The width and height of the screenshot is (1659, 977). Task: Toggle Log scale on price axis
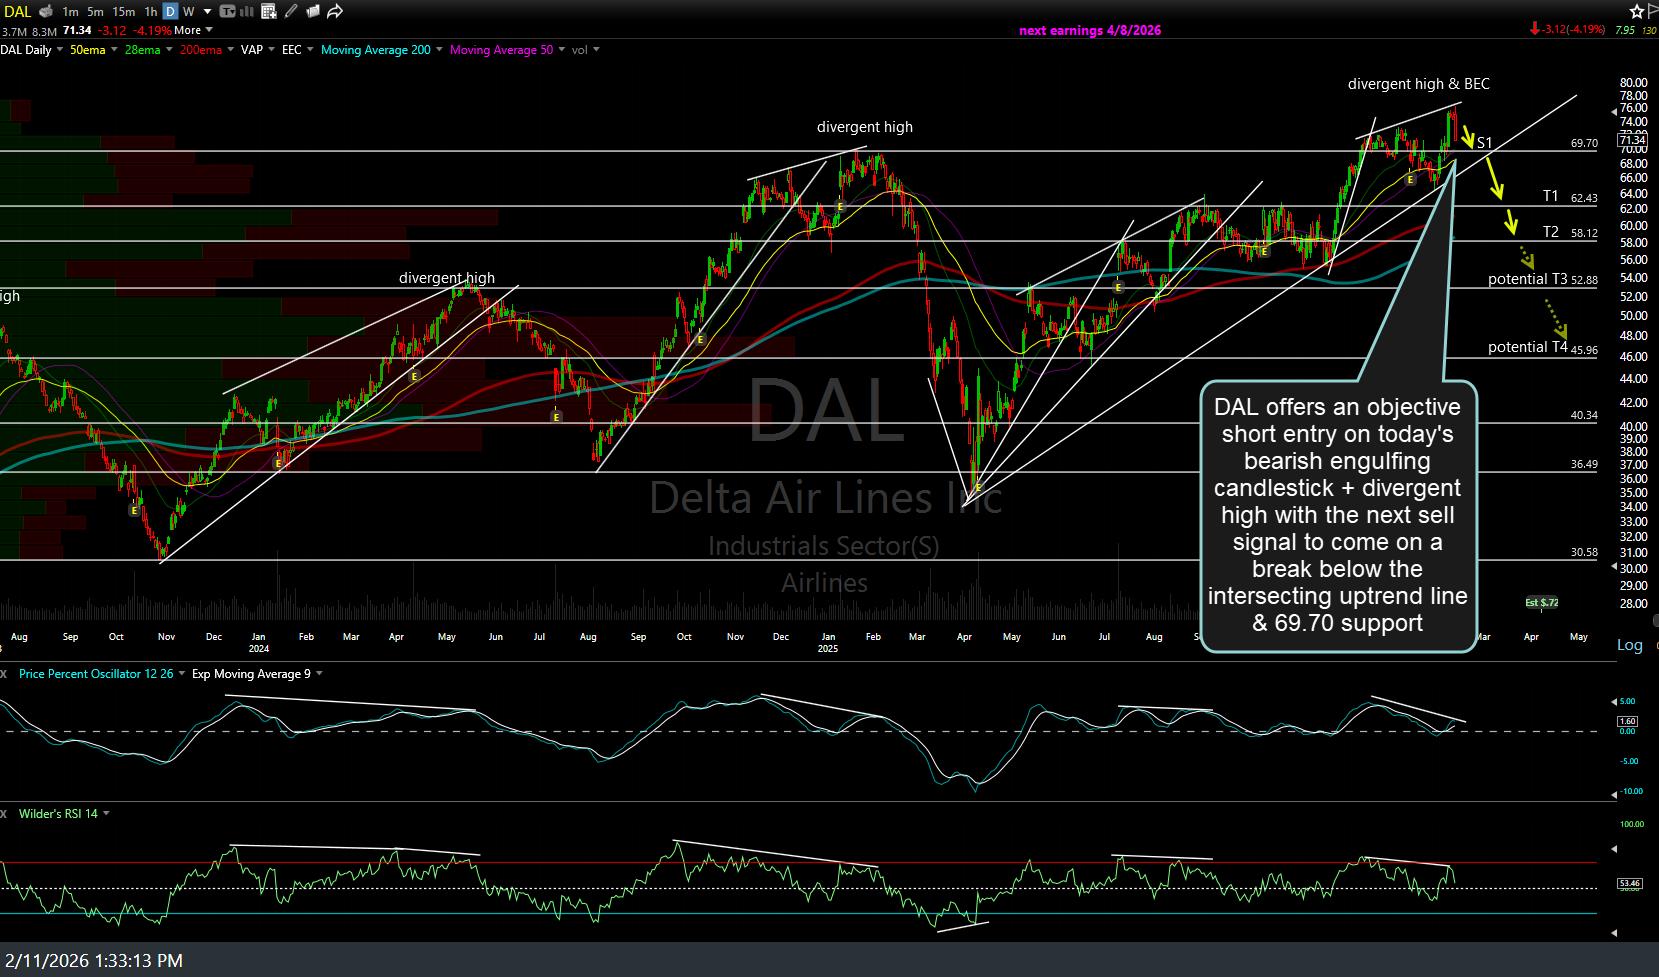[x=1629, y=645]
